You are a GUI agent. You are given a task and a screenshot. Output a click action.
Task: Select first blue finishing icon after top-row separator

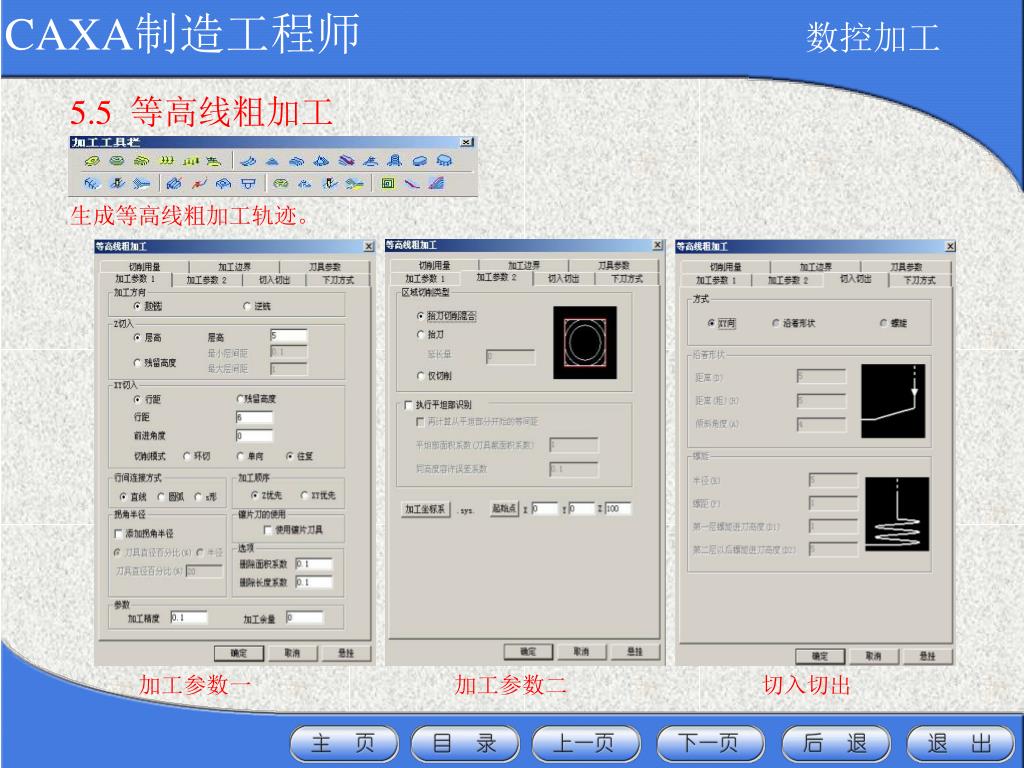click(247, 161)
